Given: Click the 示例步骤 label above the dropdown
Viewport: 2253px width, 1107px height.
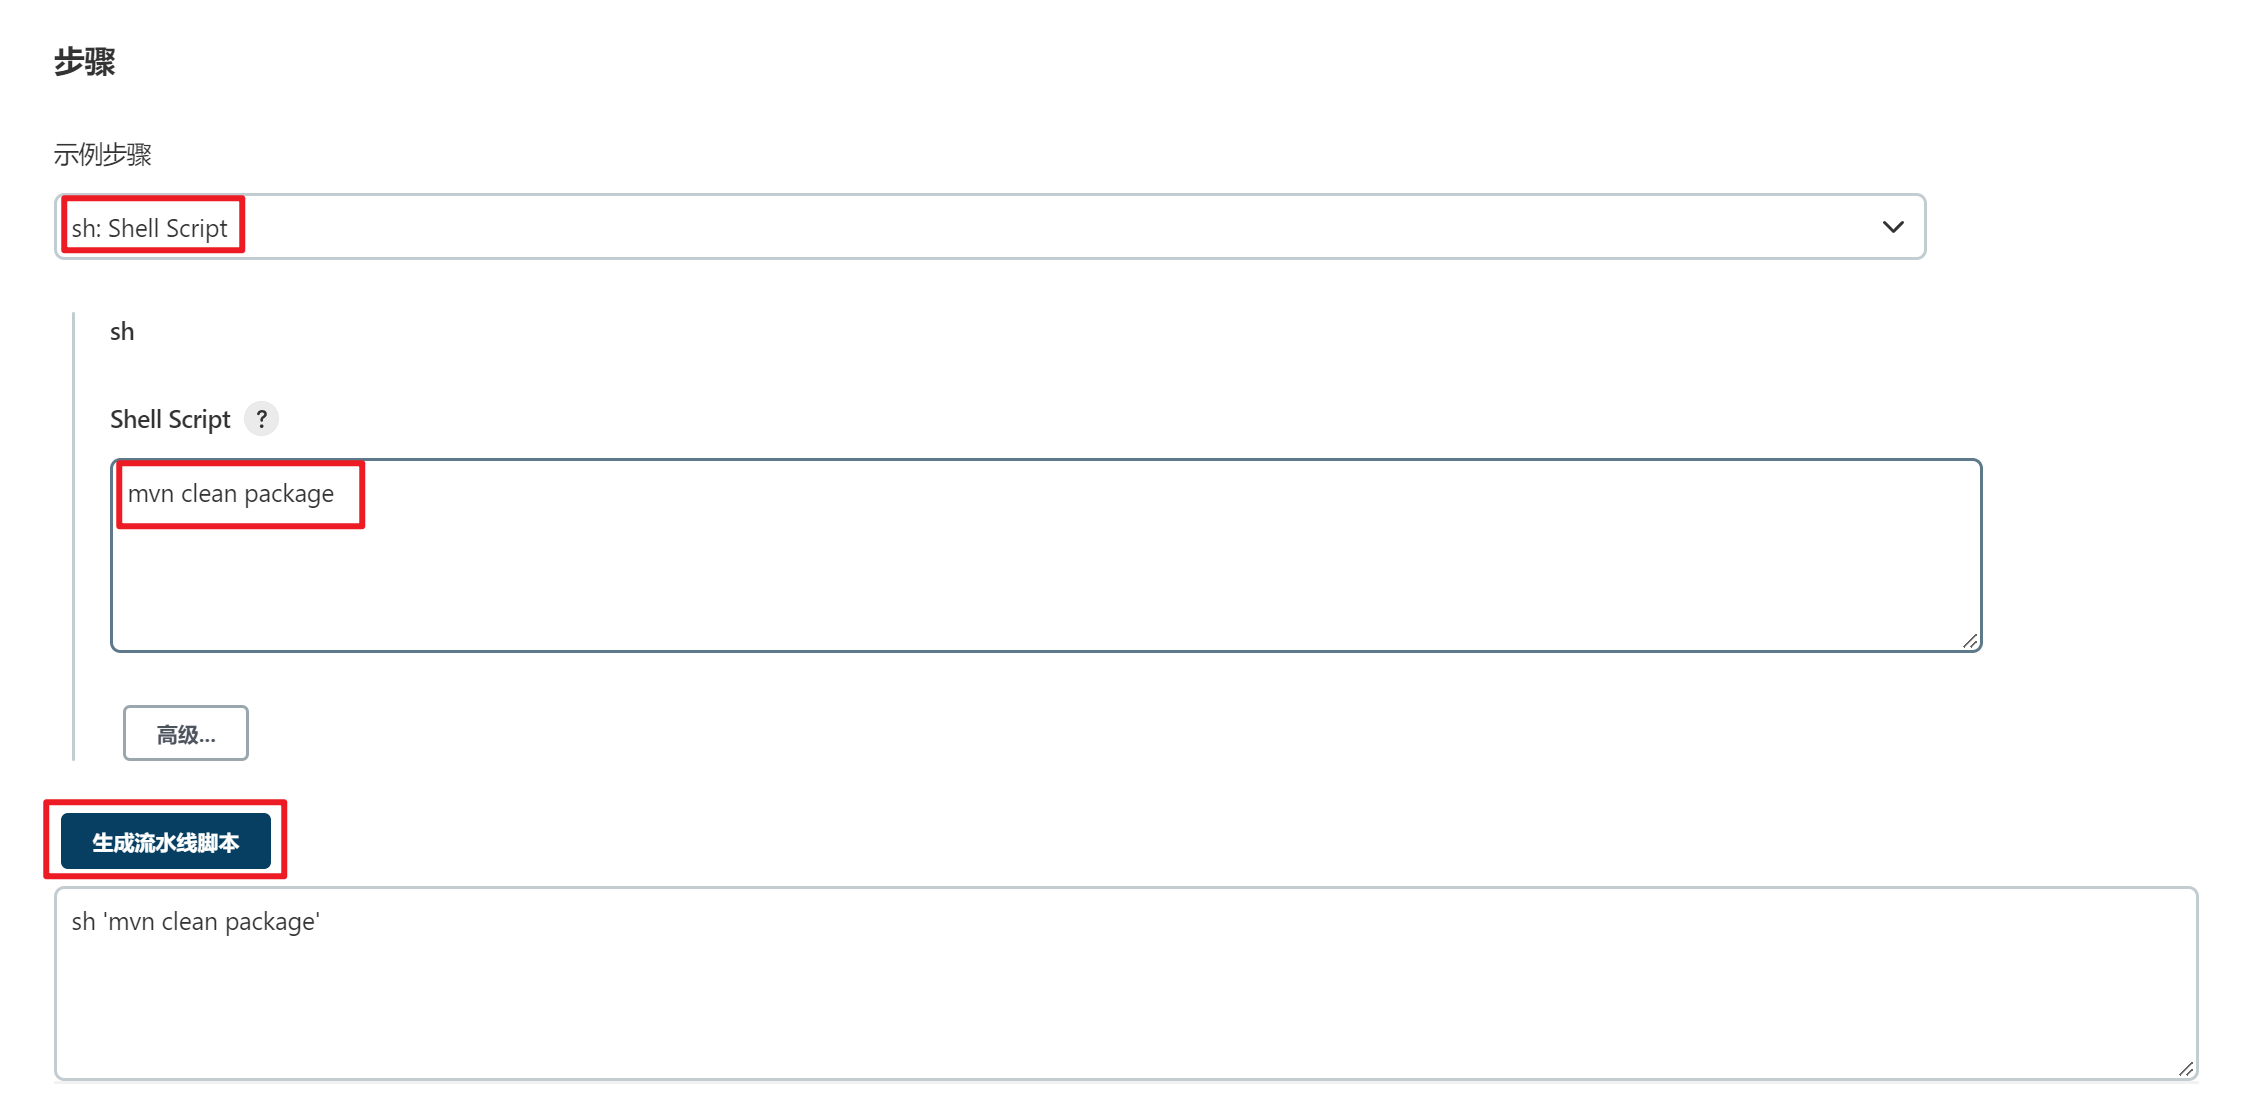Looking at the screenshot, I should coord(103,155).
